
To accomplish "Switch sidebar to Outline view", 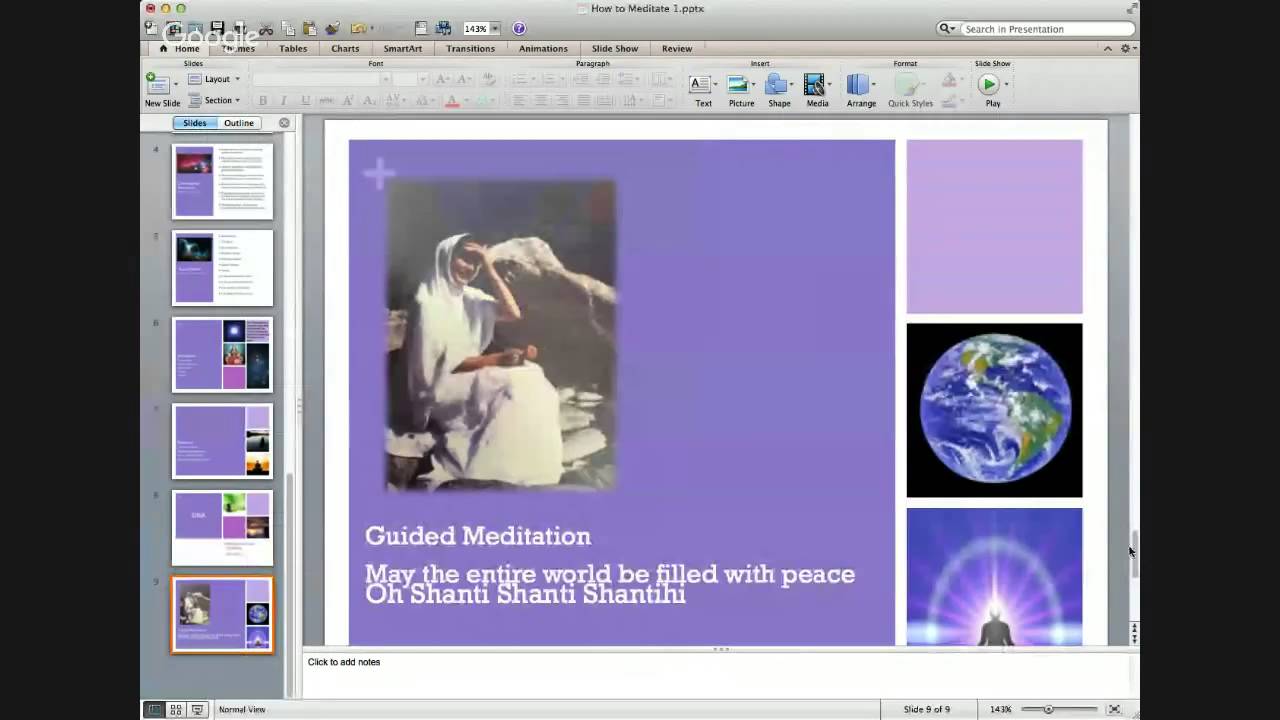I will [x=238, y=123].
